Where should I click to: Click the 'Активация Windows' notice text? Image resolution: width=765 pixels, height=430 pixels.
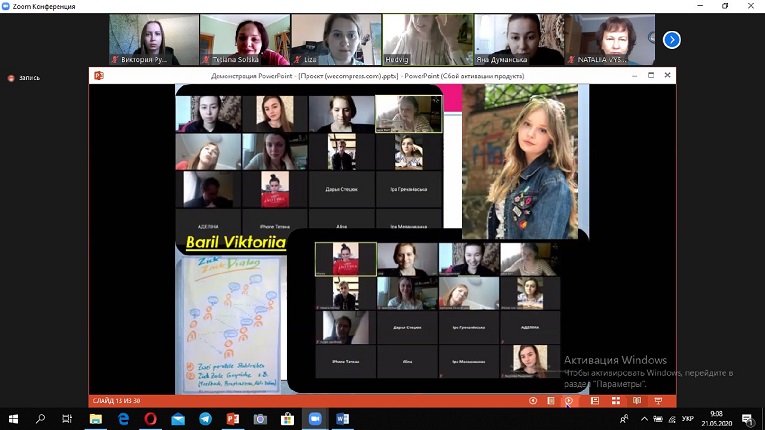click(615, 360)
